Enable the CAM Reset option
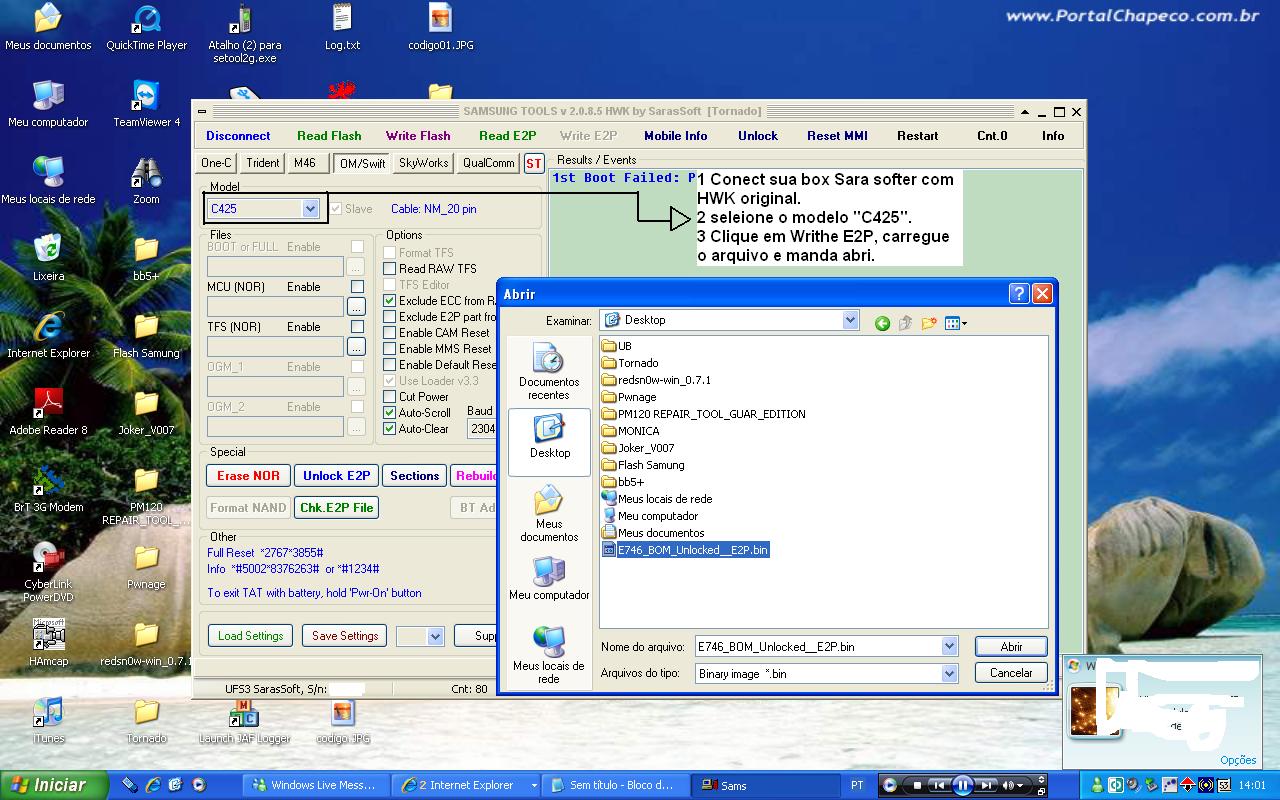The image size is (1280, 800). tap(390, 333)
